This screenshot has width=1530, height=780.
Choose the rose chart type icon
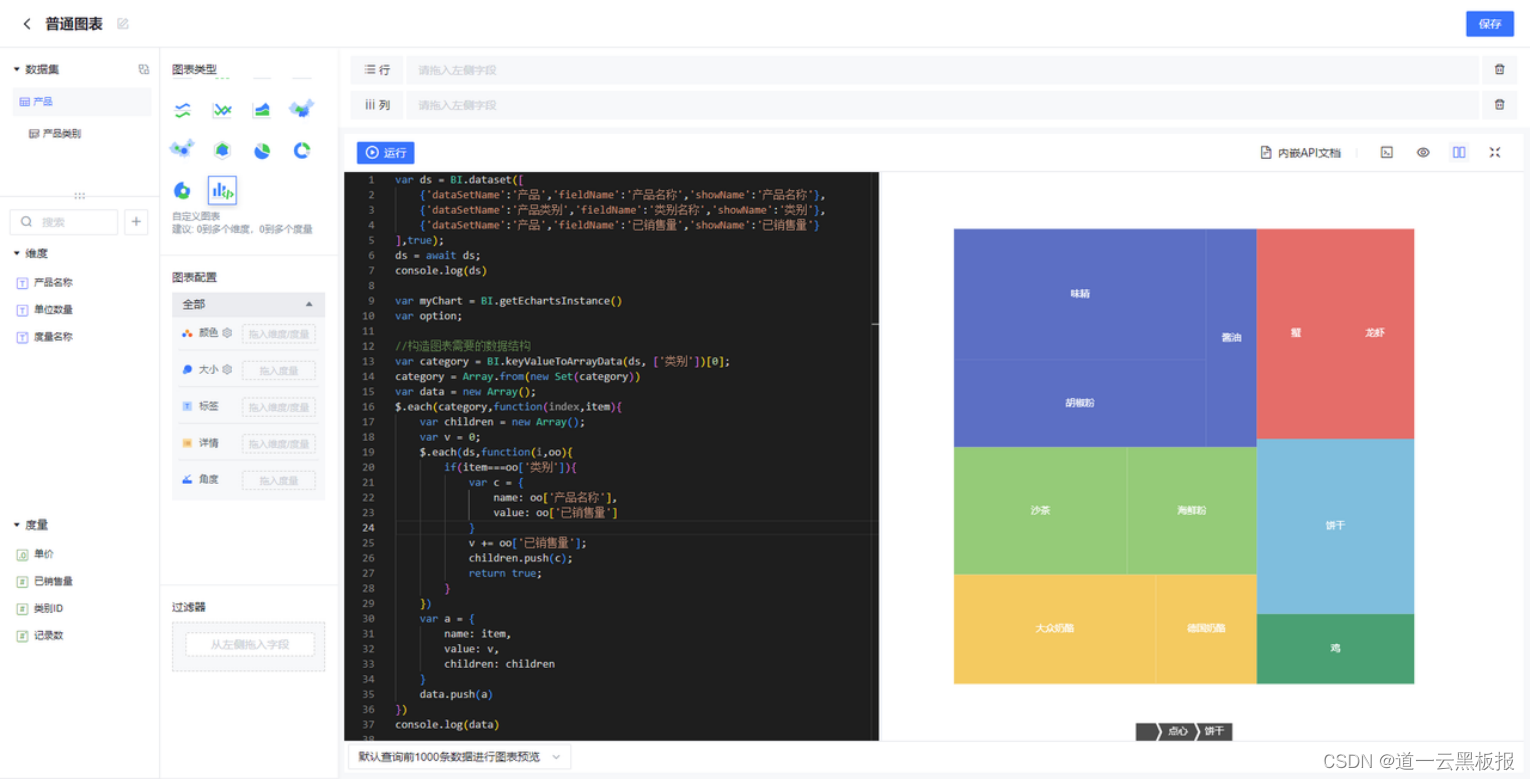point(182,190)
